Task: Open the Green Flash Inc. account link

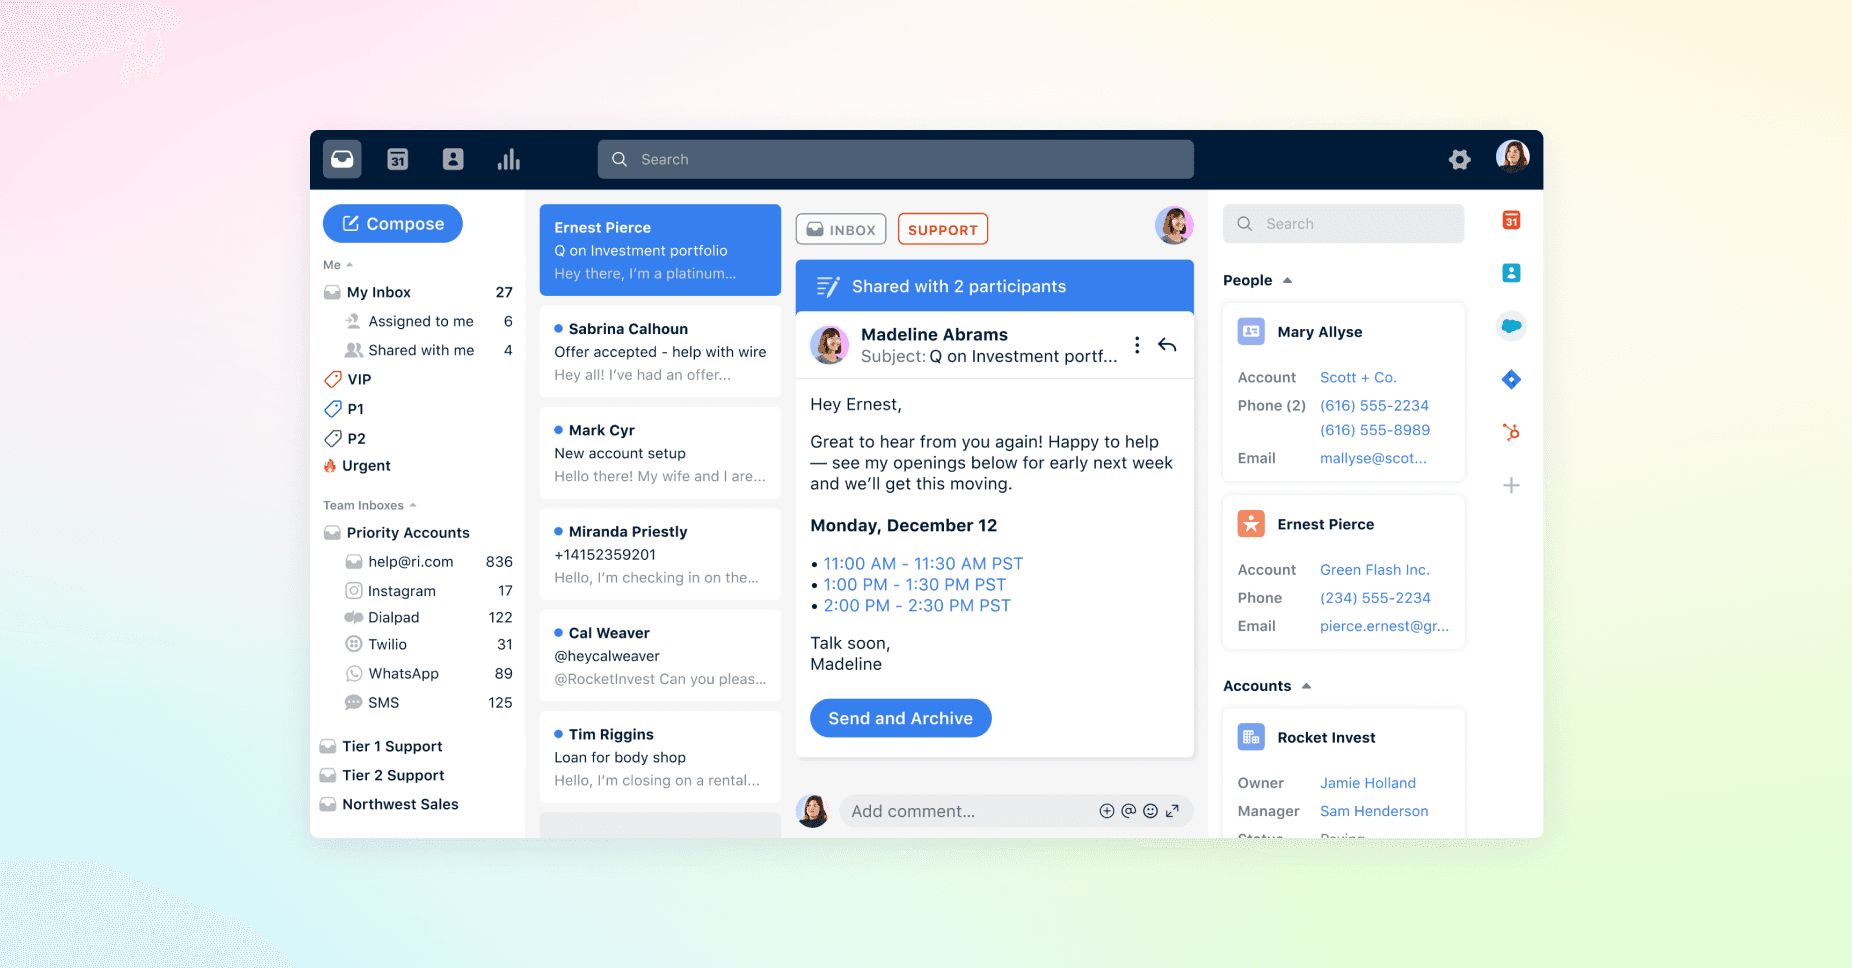Action: pyautogui.click(x=1375, y=569)
